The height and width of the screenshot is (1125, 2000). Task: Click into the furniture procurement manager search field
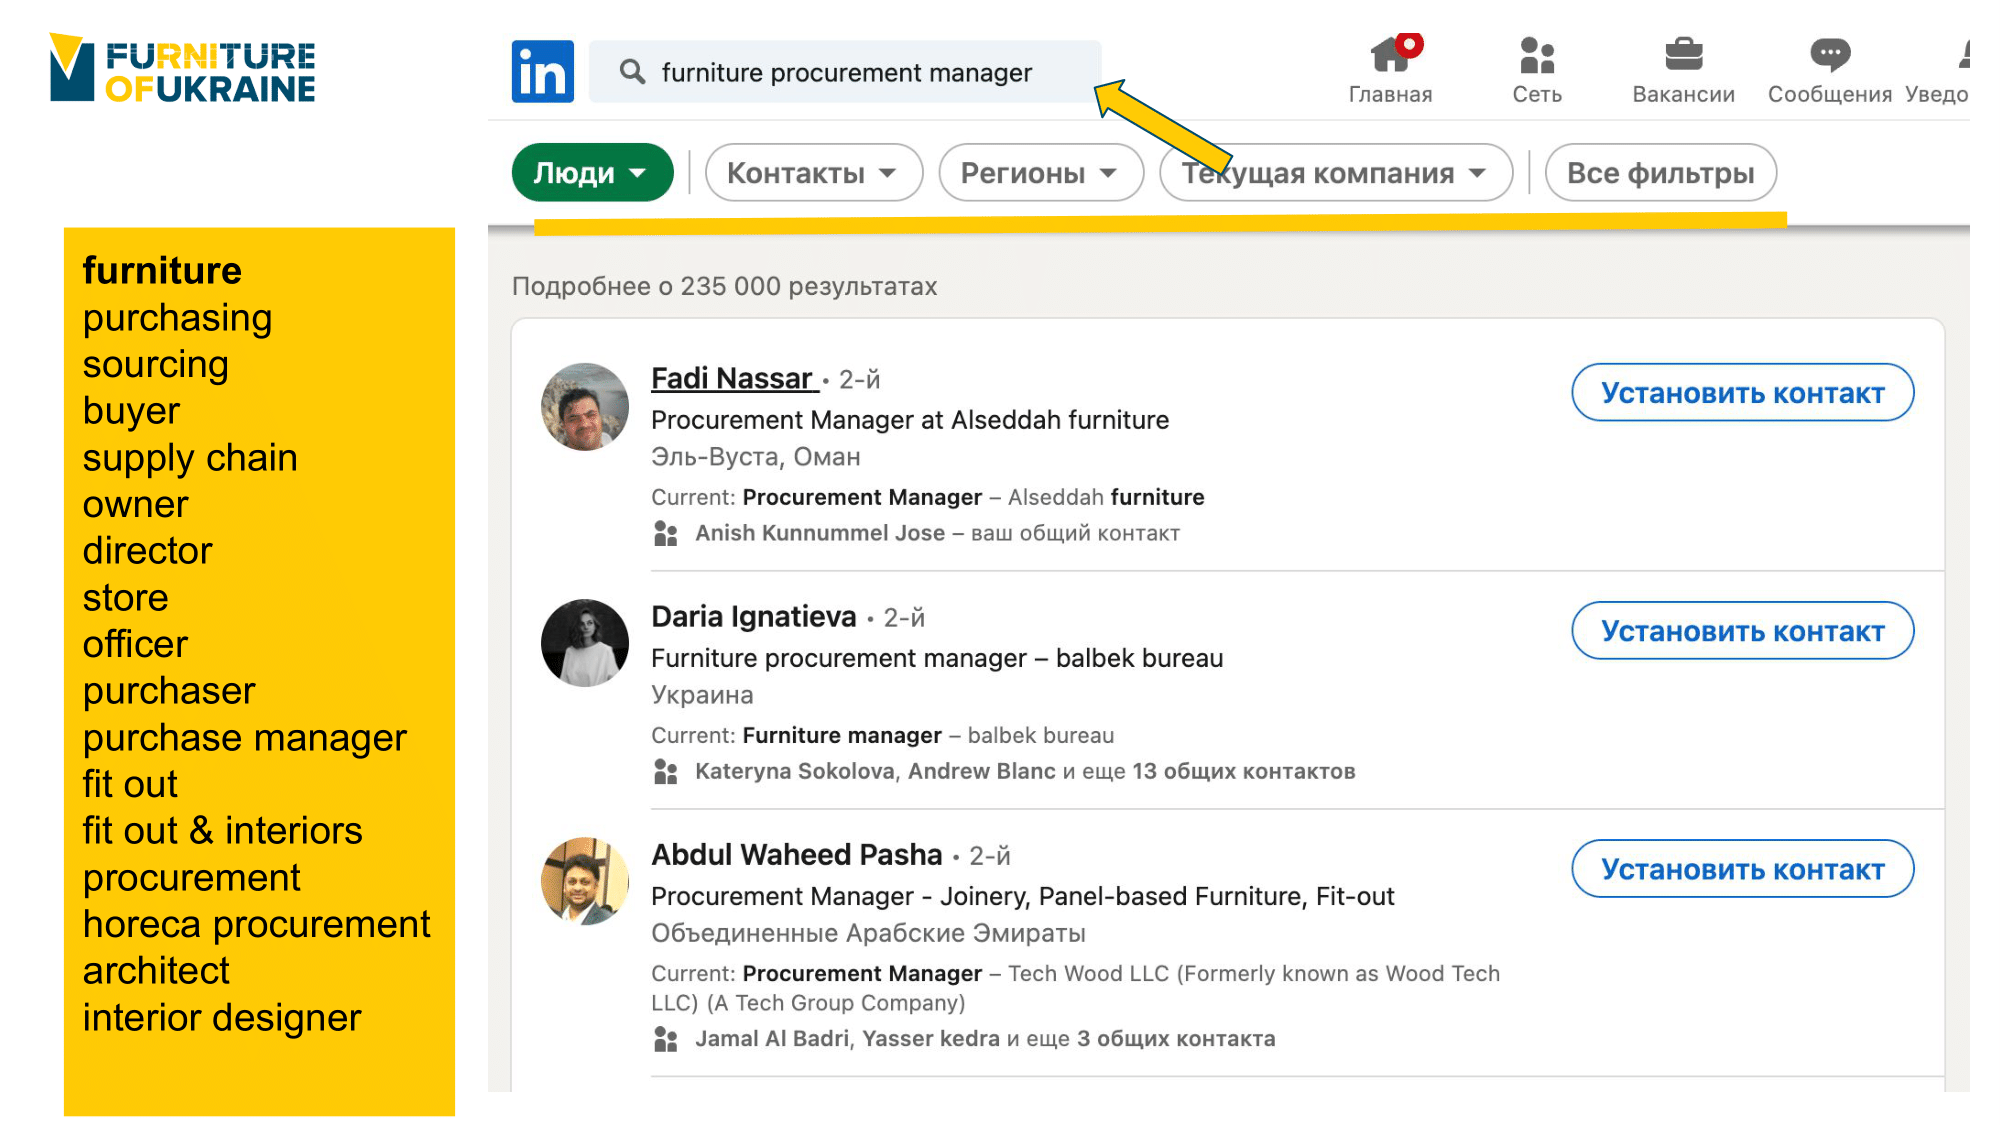(x=845, y=71)
